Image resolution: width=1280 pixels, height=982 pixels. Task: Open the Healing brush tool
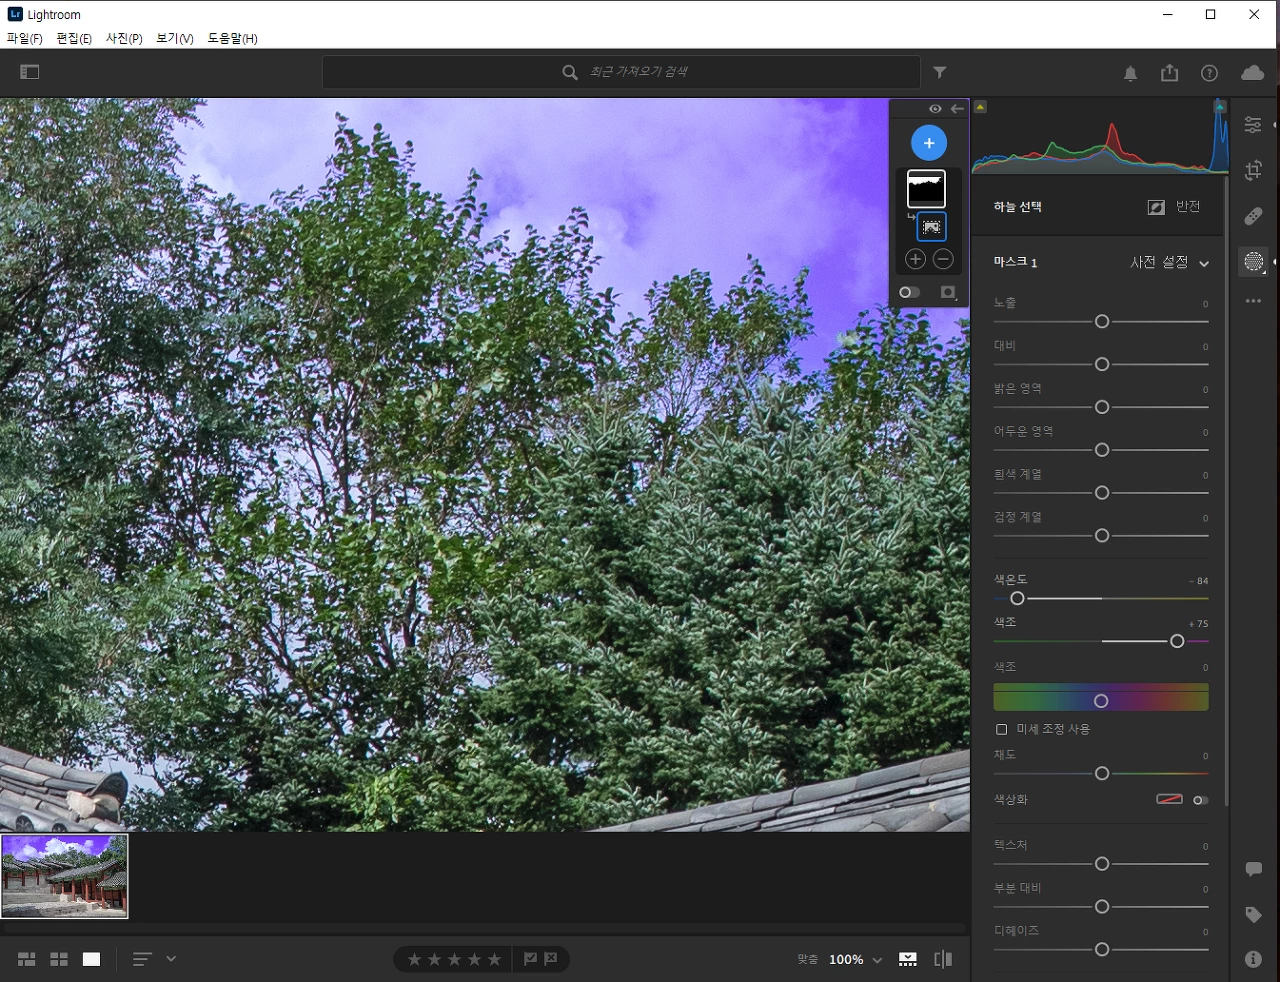[1253, 216]
